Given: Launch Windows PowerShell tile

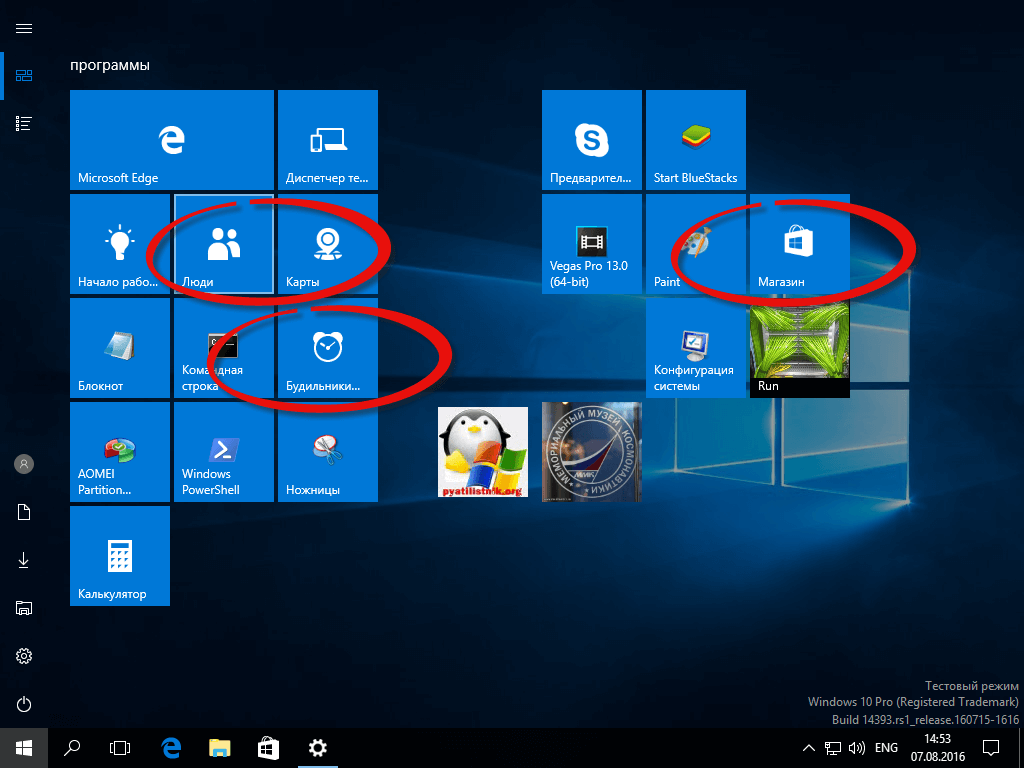Looking at the screenshot, I should (x=224, y=452).
